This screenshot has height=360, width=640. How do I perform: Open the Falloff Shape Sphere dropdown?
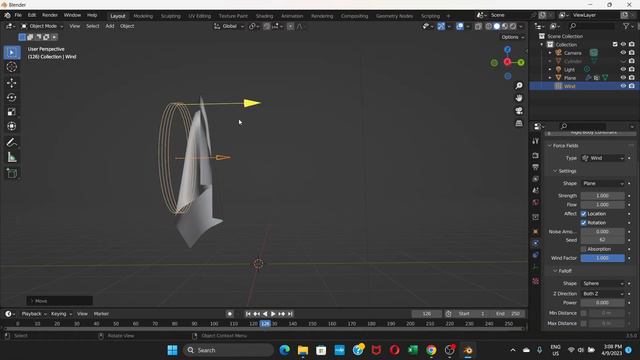(602, 283)
